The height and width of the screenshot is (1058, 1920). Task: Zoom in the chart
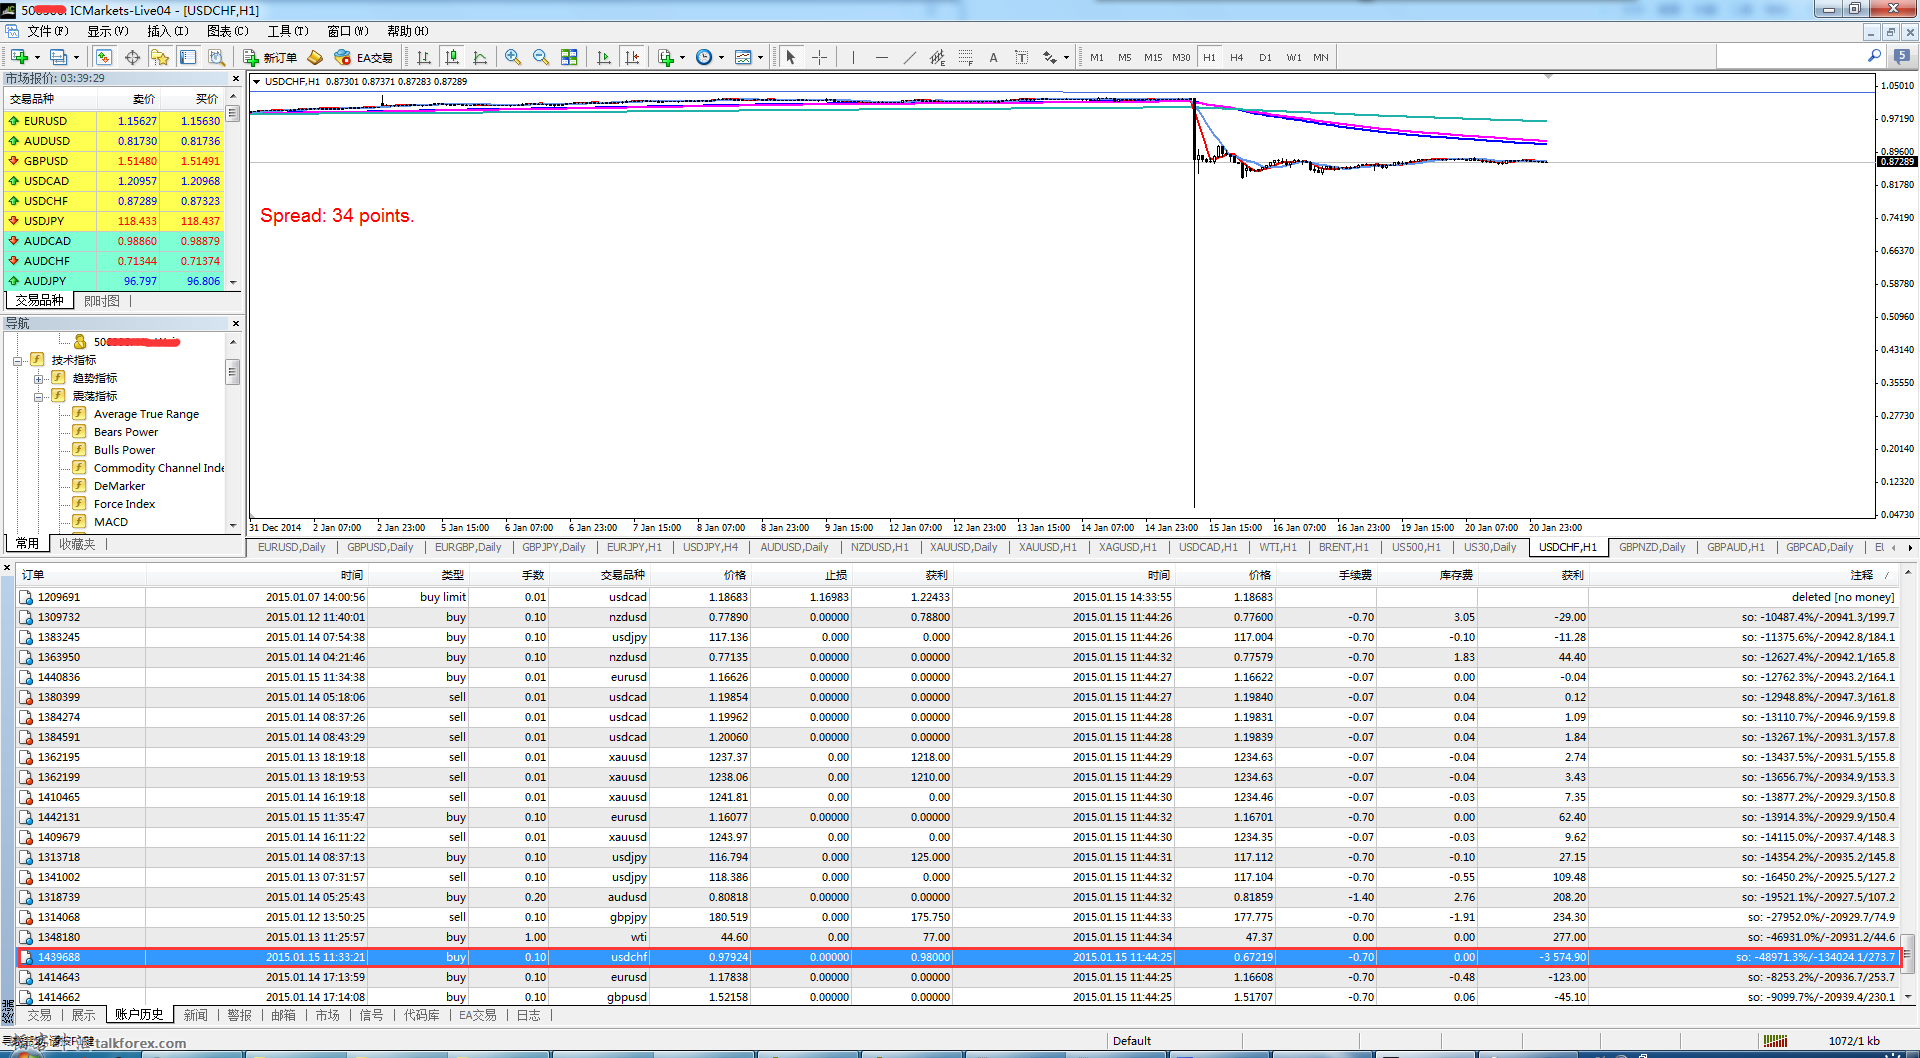pyautogui.click(x=513, y=57)
